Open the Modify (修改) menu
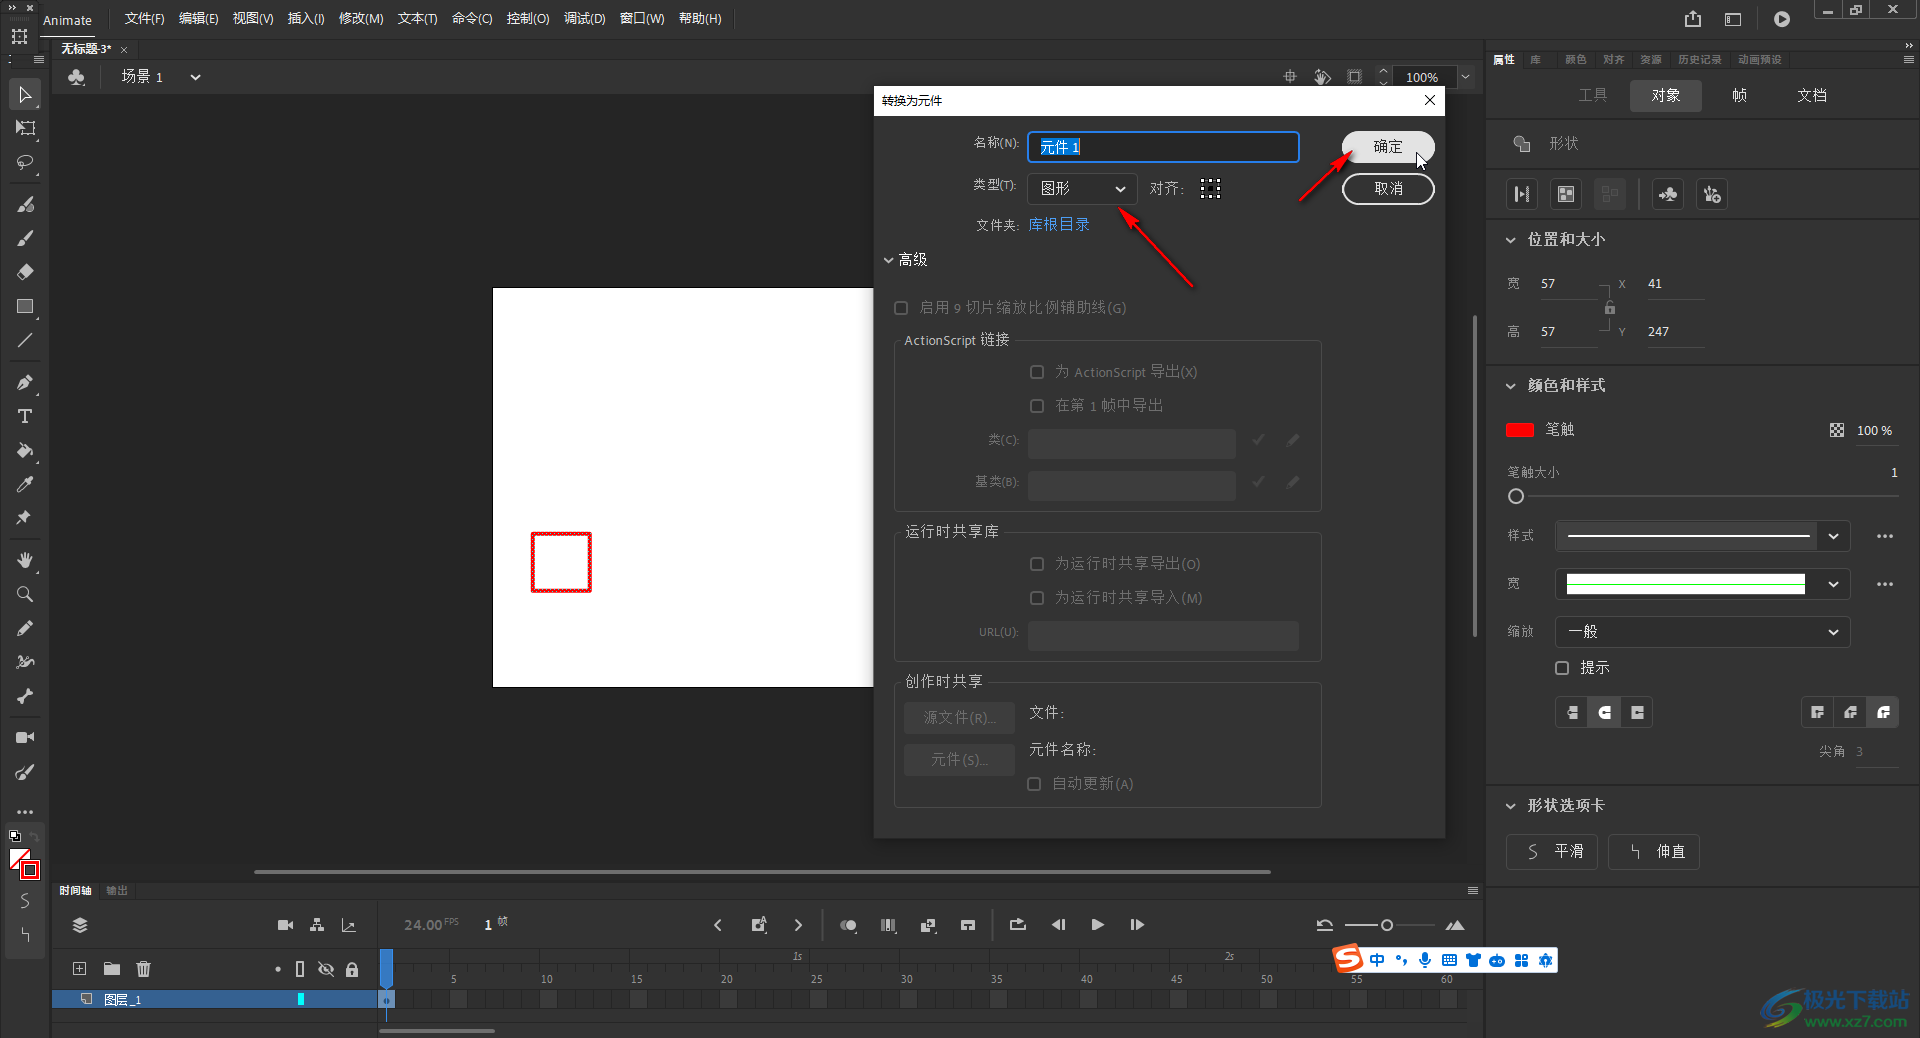This screenshot has height=1038, width=1920. click(x=360, y=19)
